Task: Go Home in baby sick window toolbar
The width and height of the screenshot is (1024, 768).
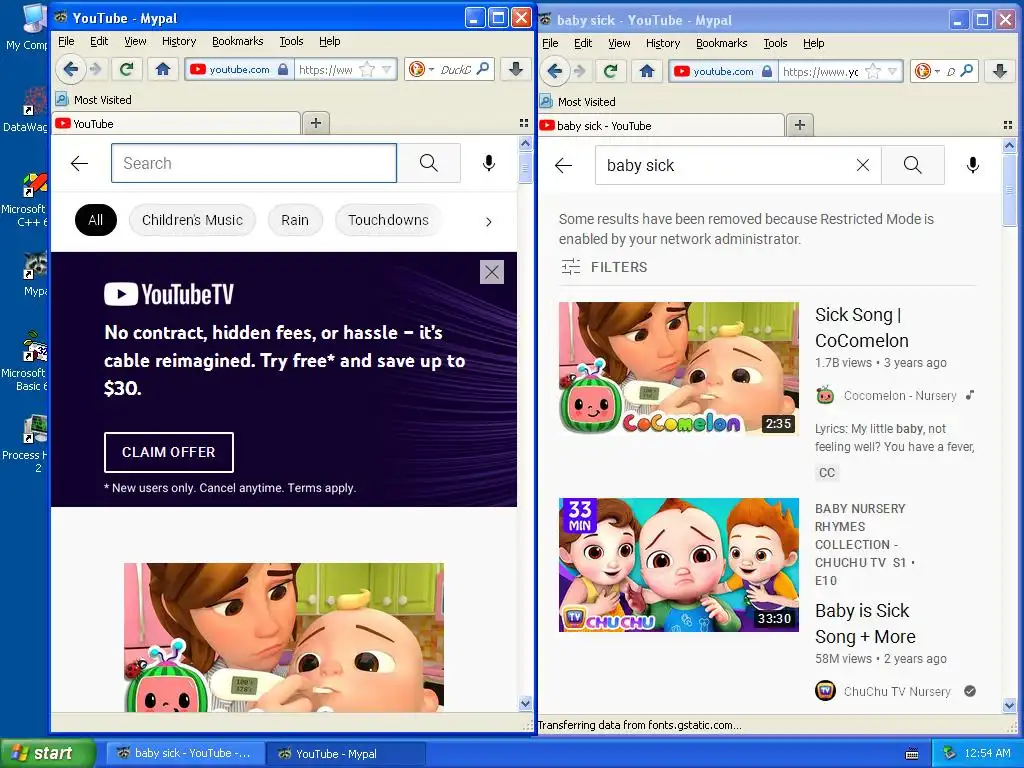Action: (x=647, y=71)
